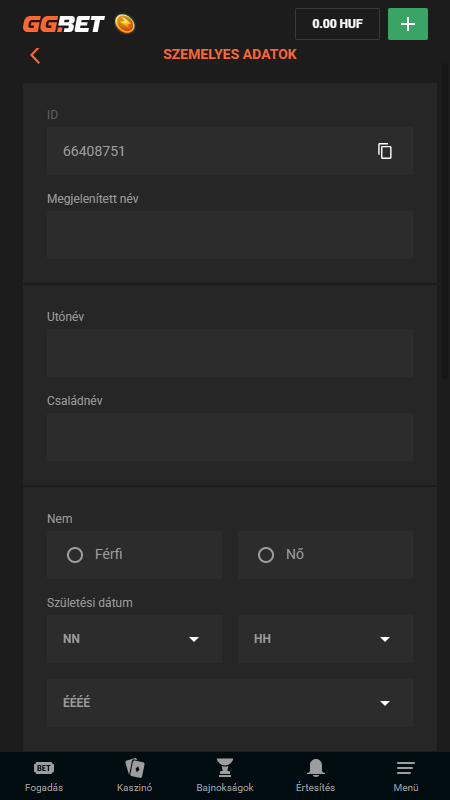
Task: Open the Menü hamburger icon
Action: click(x=406, y=776)
